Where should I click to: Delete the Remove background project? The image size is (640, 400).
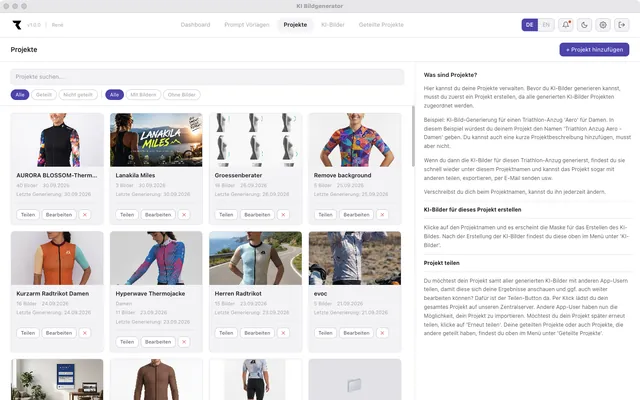click(382, 215)
